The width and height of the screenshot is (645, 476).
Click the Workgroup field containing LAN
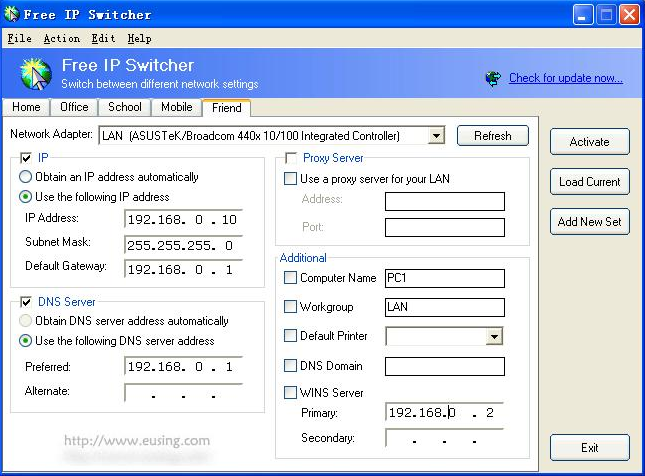click(x=445, y=307)
